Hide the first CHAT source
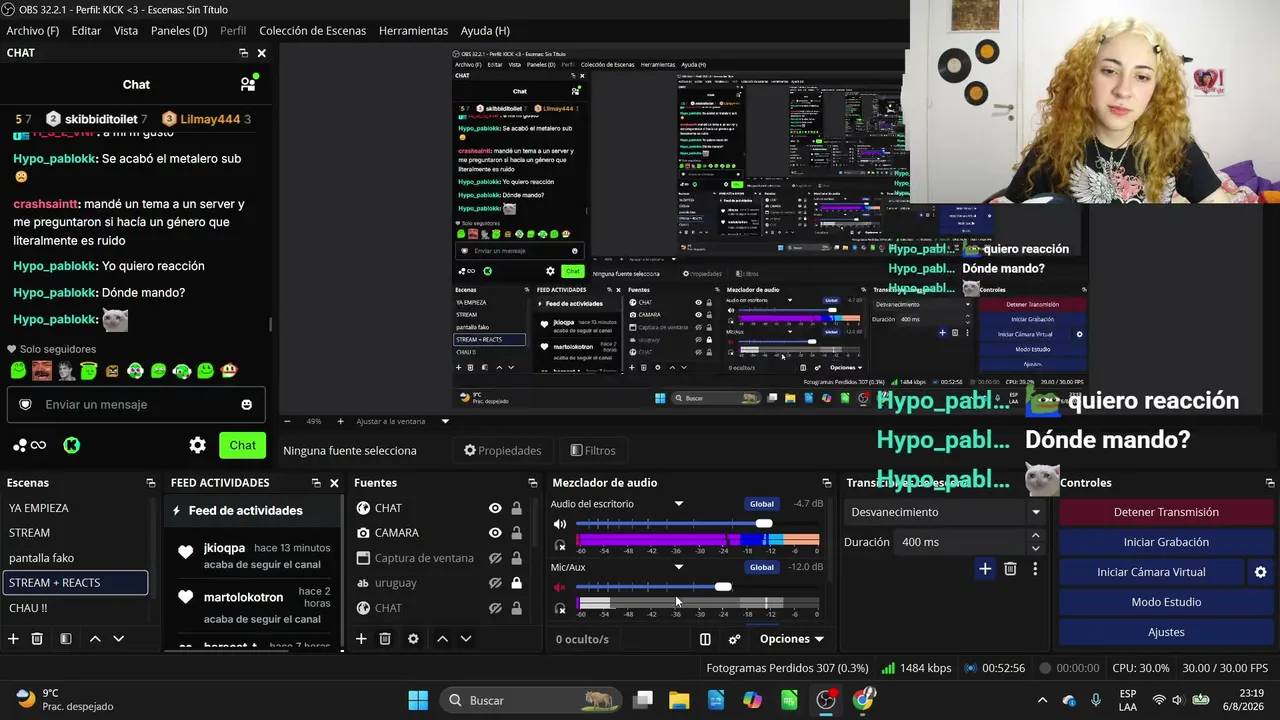1280x720 pixels. (495, 508)
